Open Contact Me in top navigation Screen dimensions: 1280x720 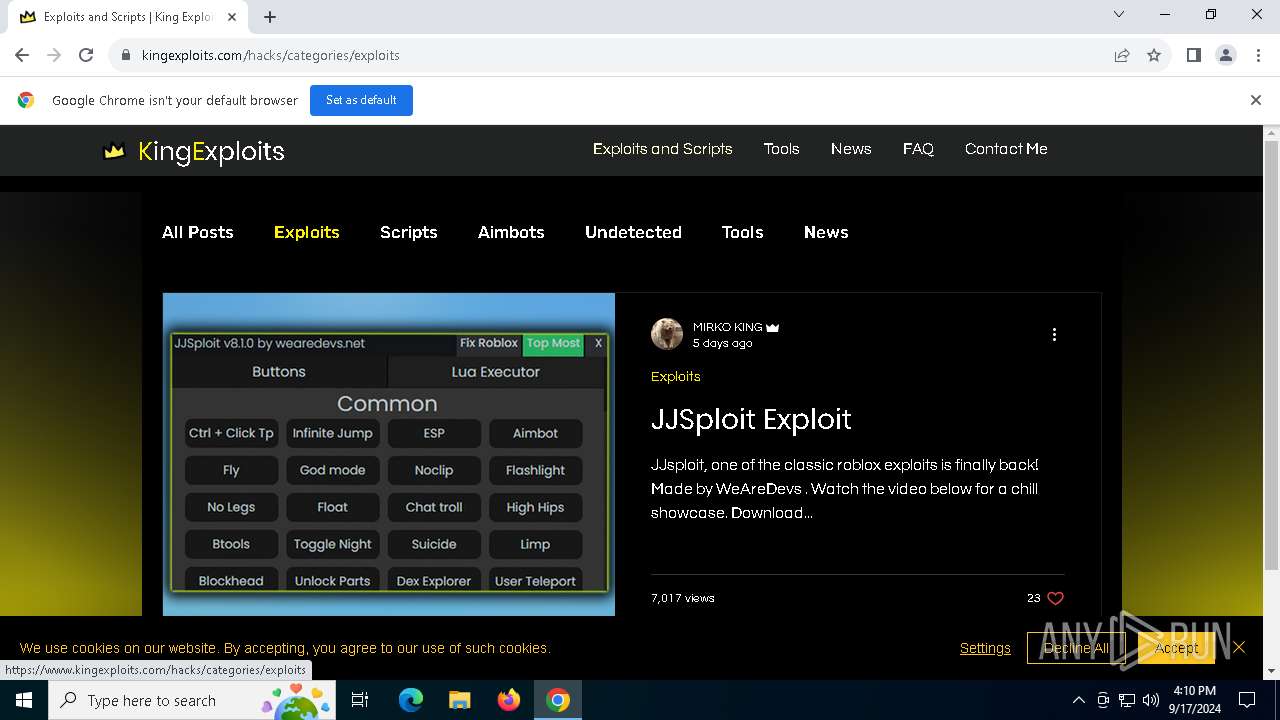[1006, 148]
